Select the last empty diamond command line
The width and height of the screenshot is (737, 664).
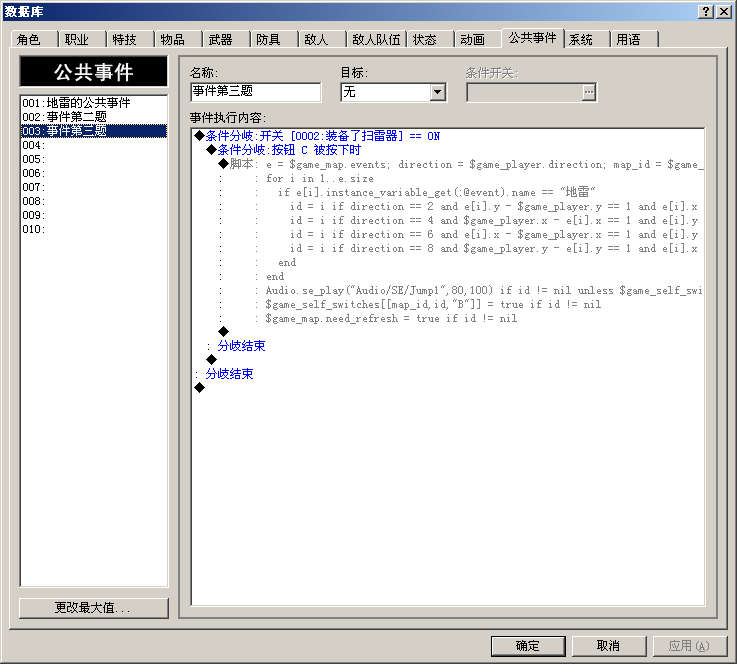coord(448,388)
